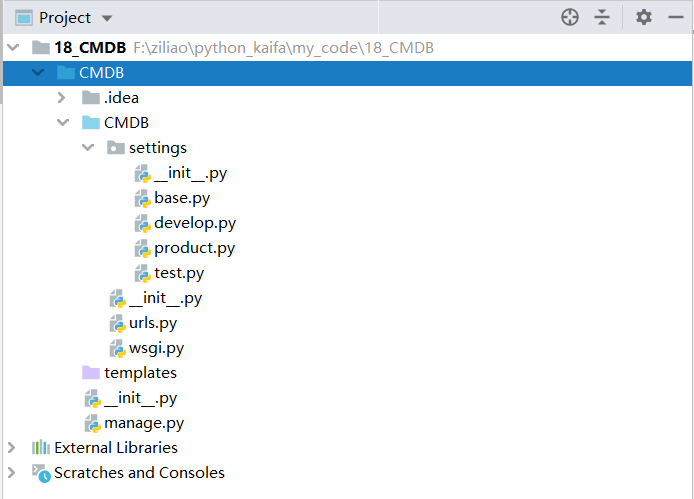Select the 18_CMDB project root label
694x499 pixels.
click(90, 47)
